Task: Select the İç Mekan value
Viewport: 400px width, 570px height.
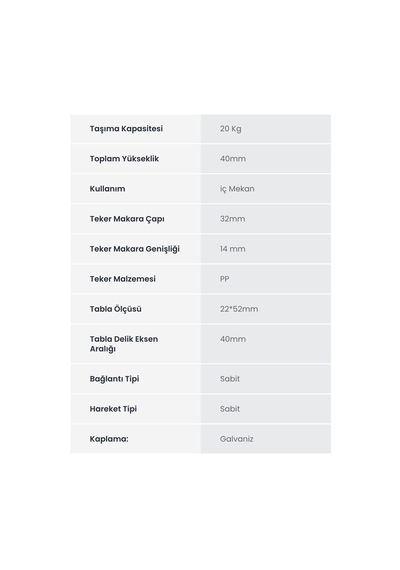Action: (237, 189)
